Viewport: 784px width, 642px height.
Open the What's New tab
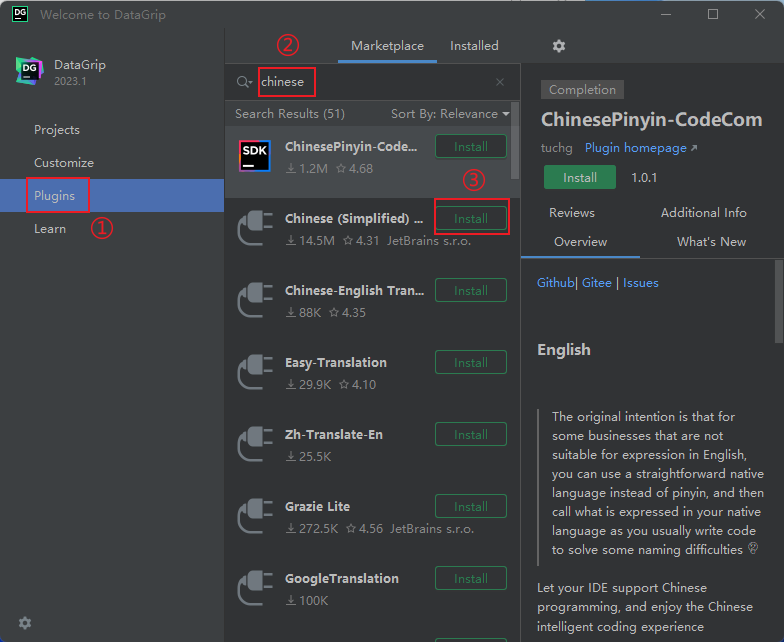(x=711, y=242)
